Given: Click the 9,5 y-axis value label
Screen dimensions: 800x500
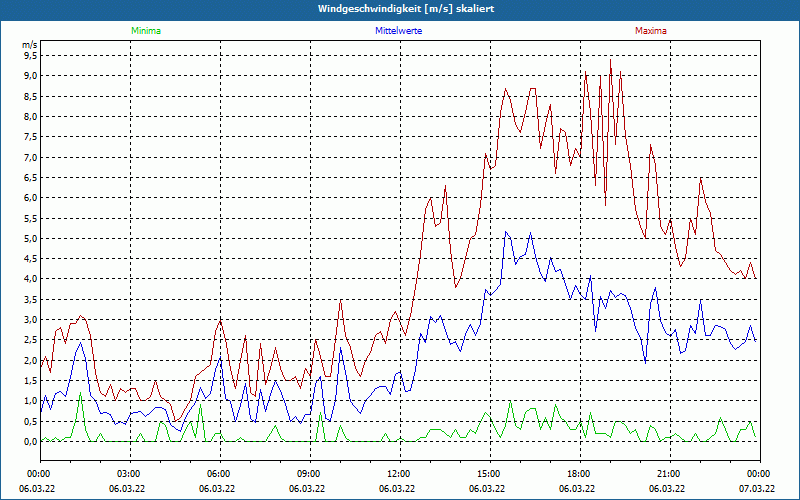Looking at the screenshot, I should click(30, 56).
